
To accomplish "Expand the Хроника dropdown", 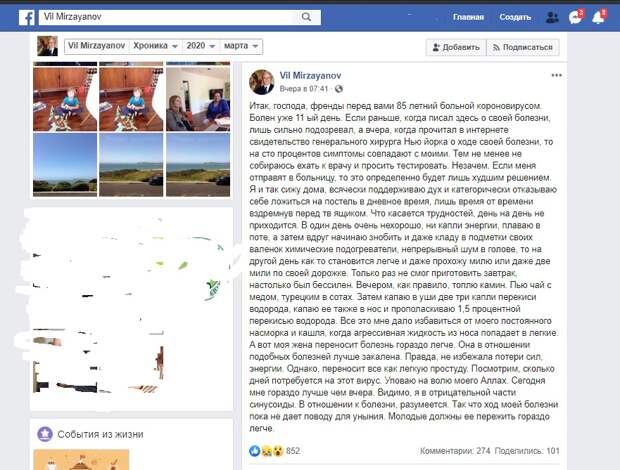I will 155,46.
